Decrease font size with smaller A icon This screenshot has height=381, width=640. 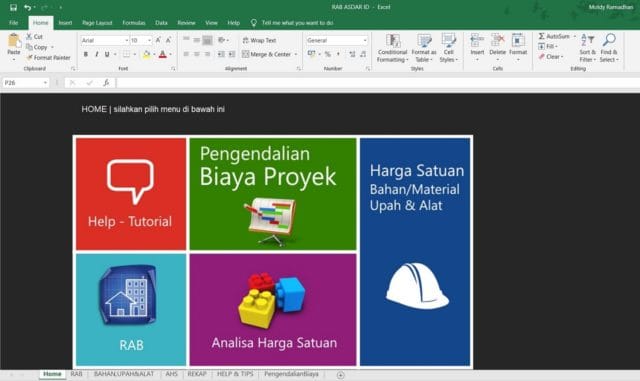[168, 40]
